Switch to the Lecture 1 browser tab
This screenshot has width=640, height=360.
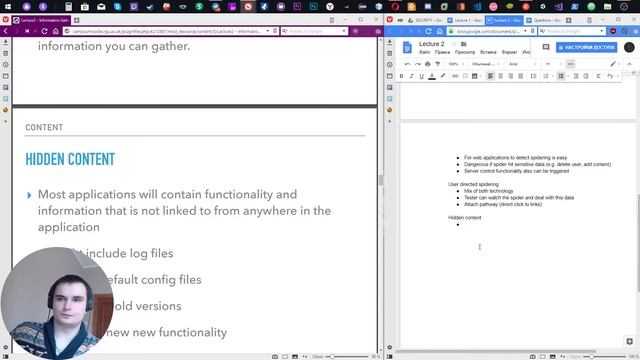click(x=464, y=20)
